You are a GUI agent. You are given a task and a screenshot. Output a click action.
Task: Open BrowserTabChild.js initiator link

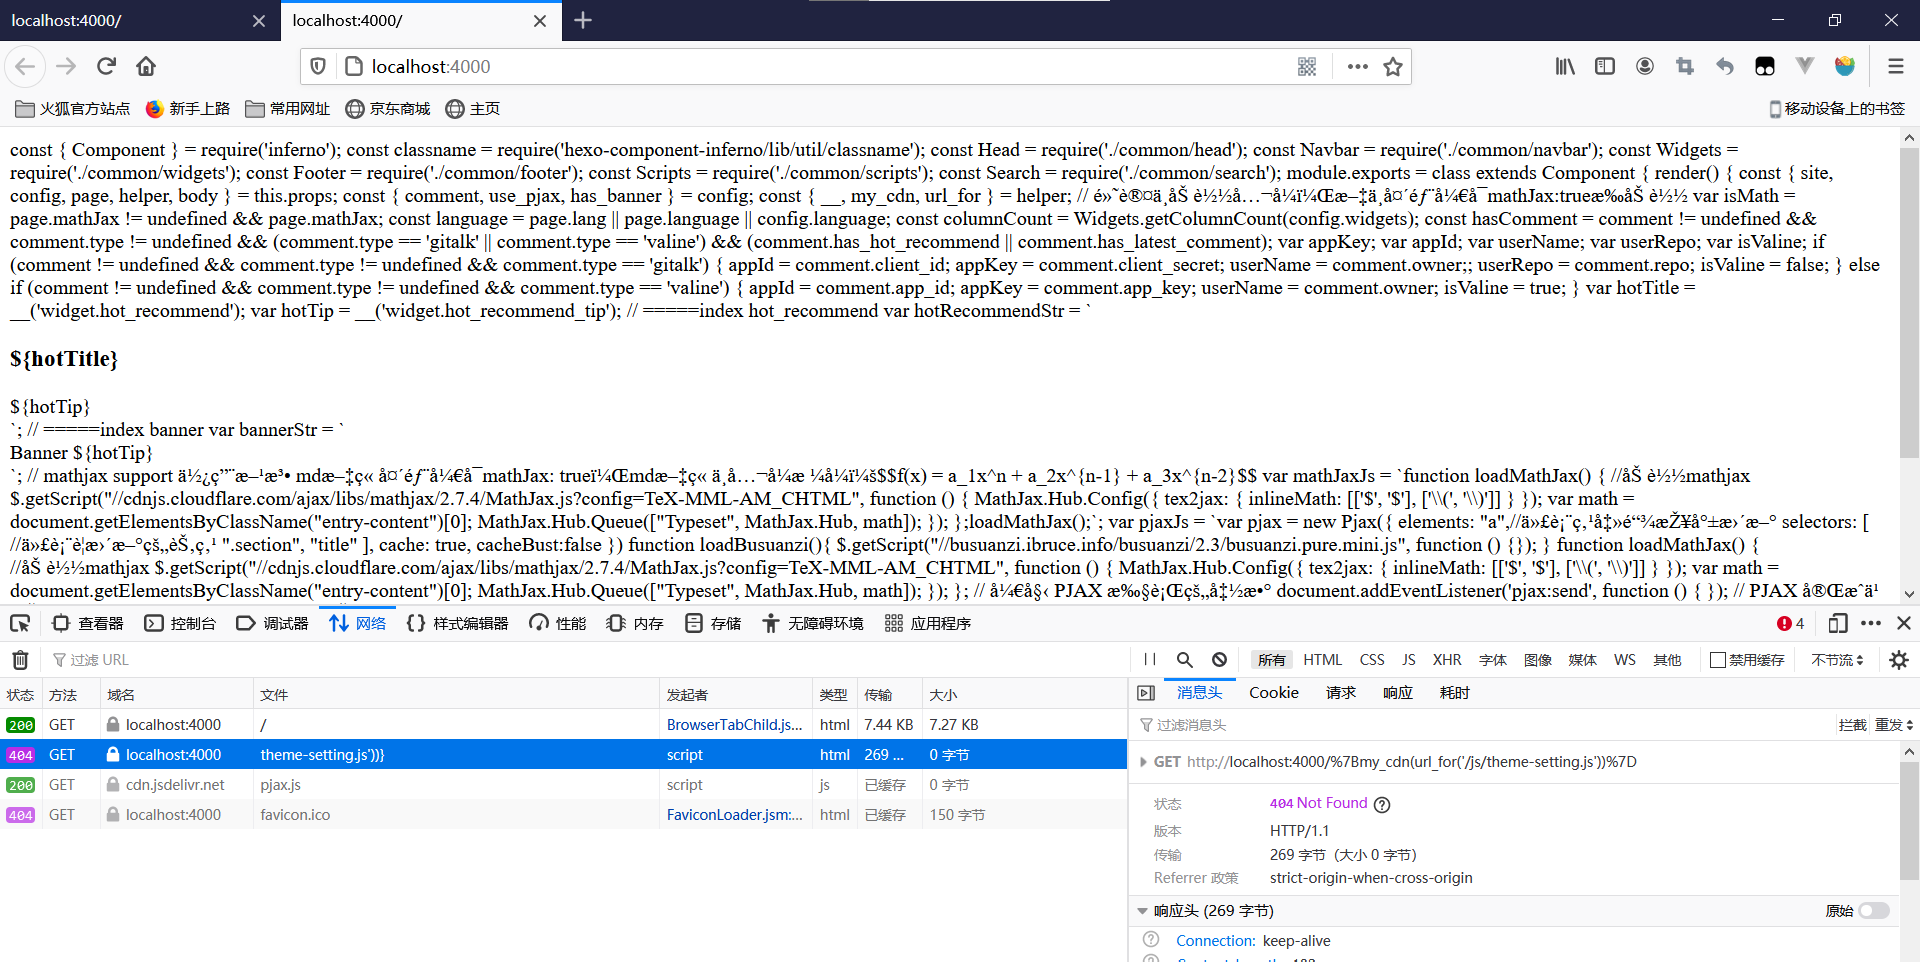(734, 725)
